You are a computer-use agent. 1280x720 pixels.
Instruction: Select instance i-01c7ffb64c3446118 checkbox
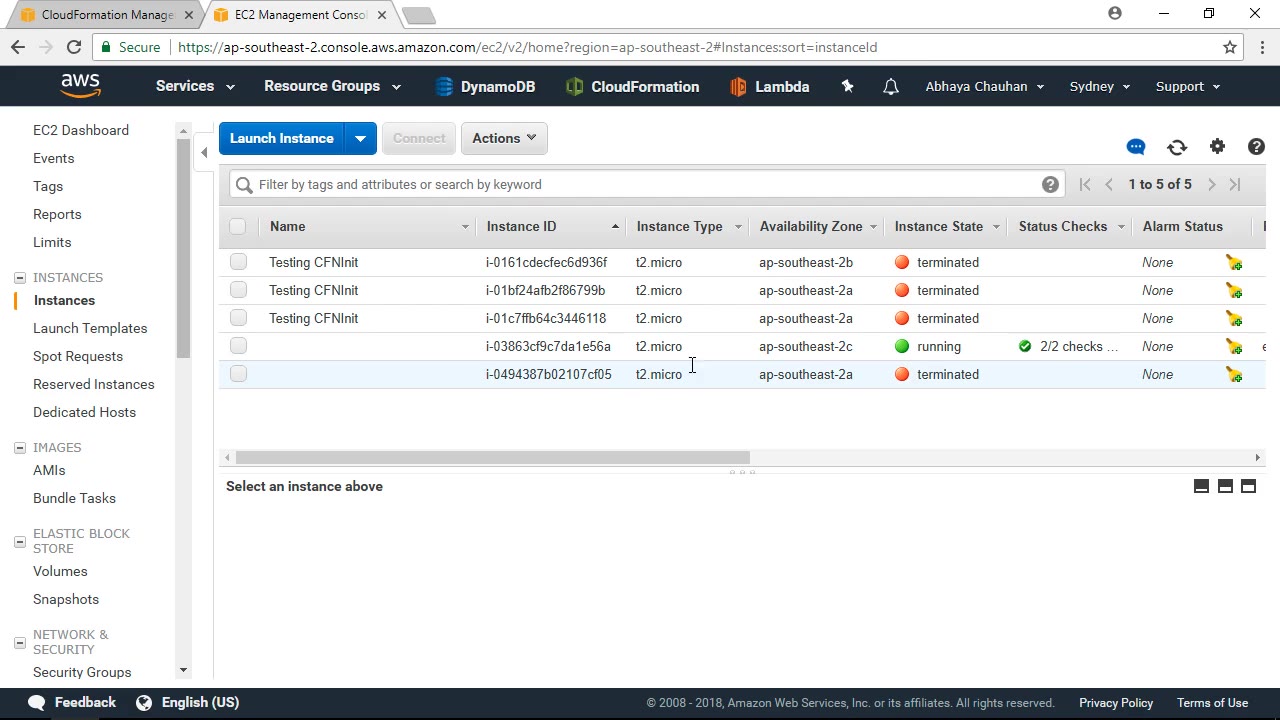coord(238,318)
